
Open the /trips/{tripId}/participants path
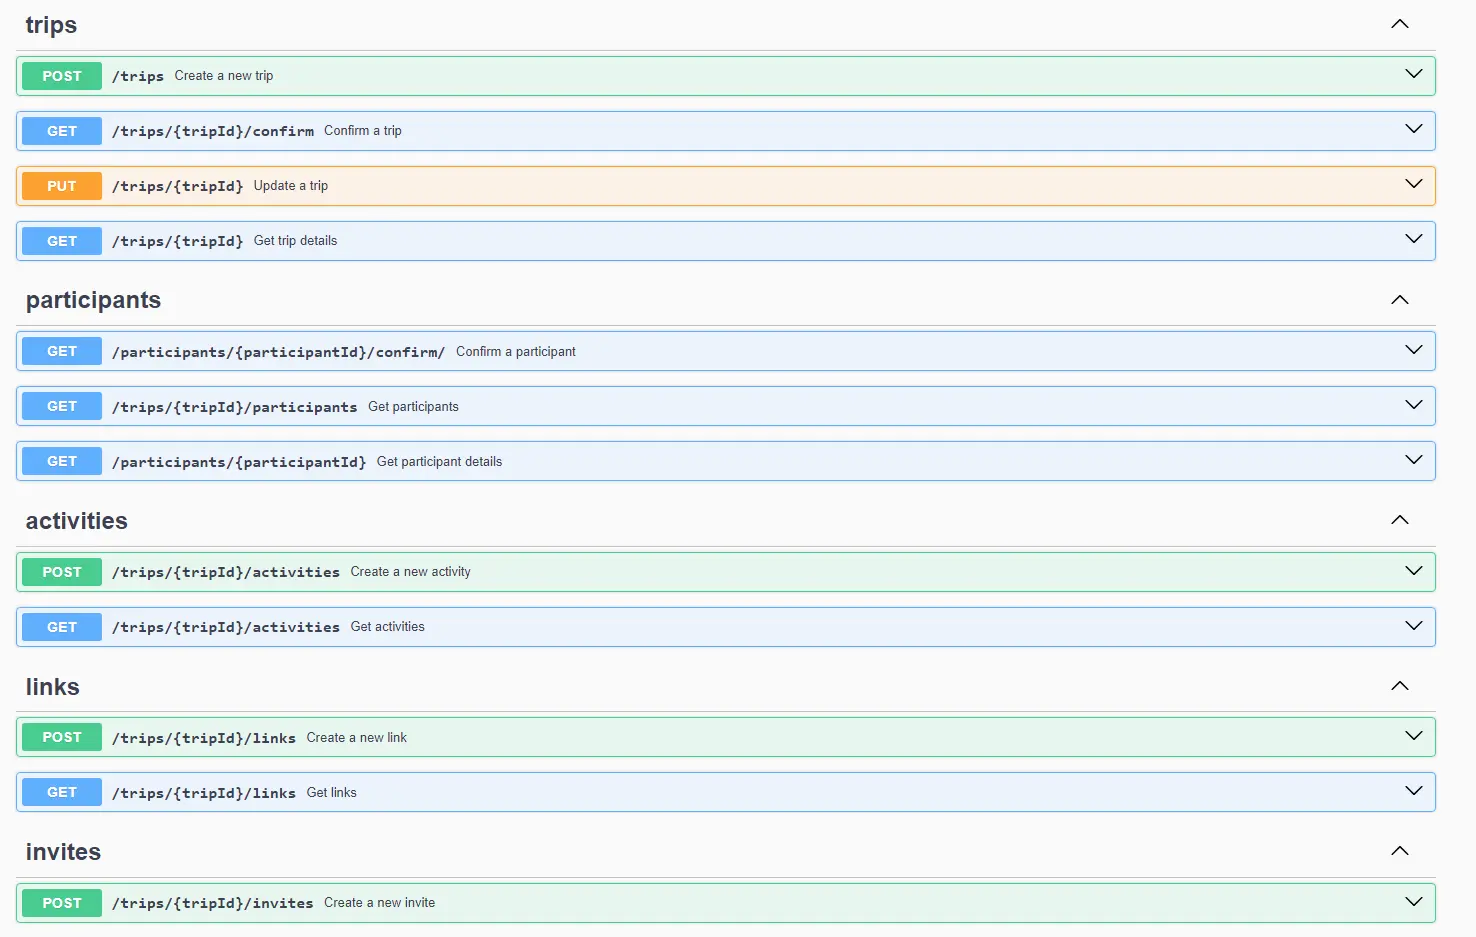tap(235, 407)
